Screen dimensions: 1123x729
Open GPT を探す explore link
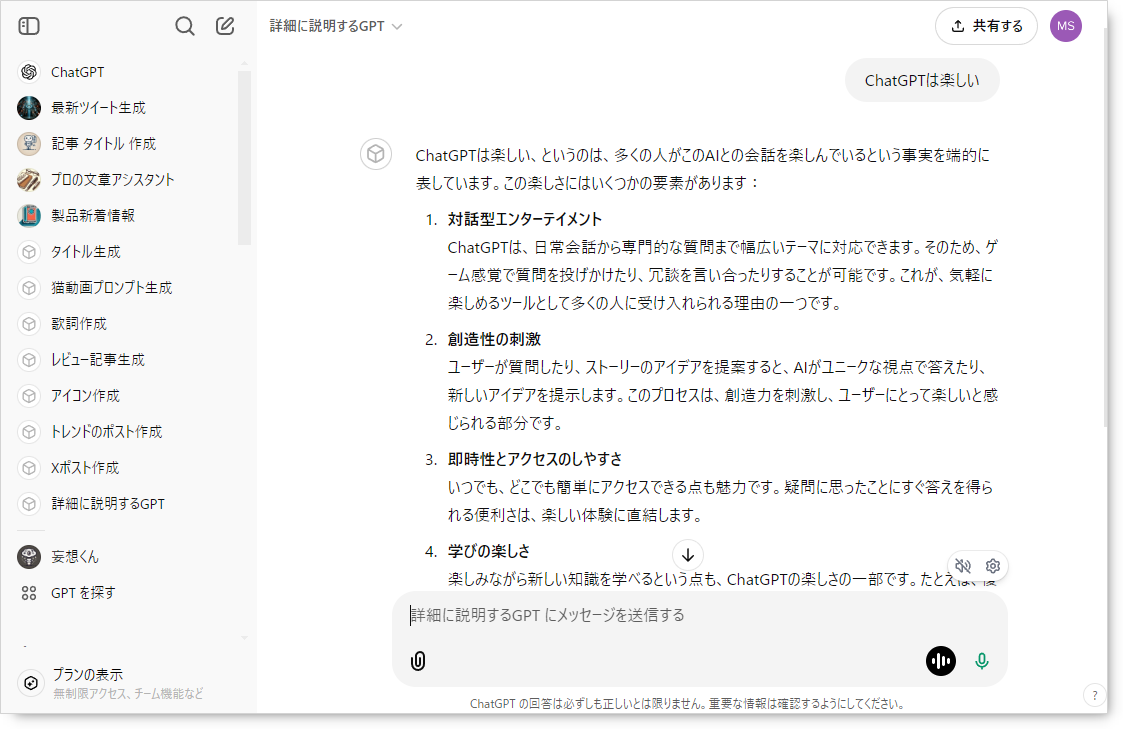(x=83, y=593)
